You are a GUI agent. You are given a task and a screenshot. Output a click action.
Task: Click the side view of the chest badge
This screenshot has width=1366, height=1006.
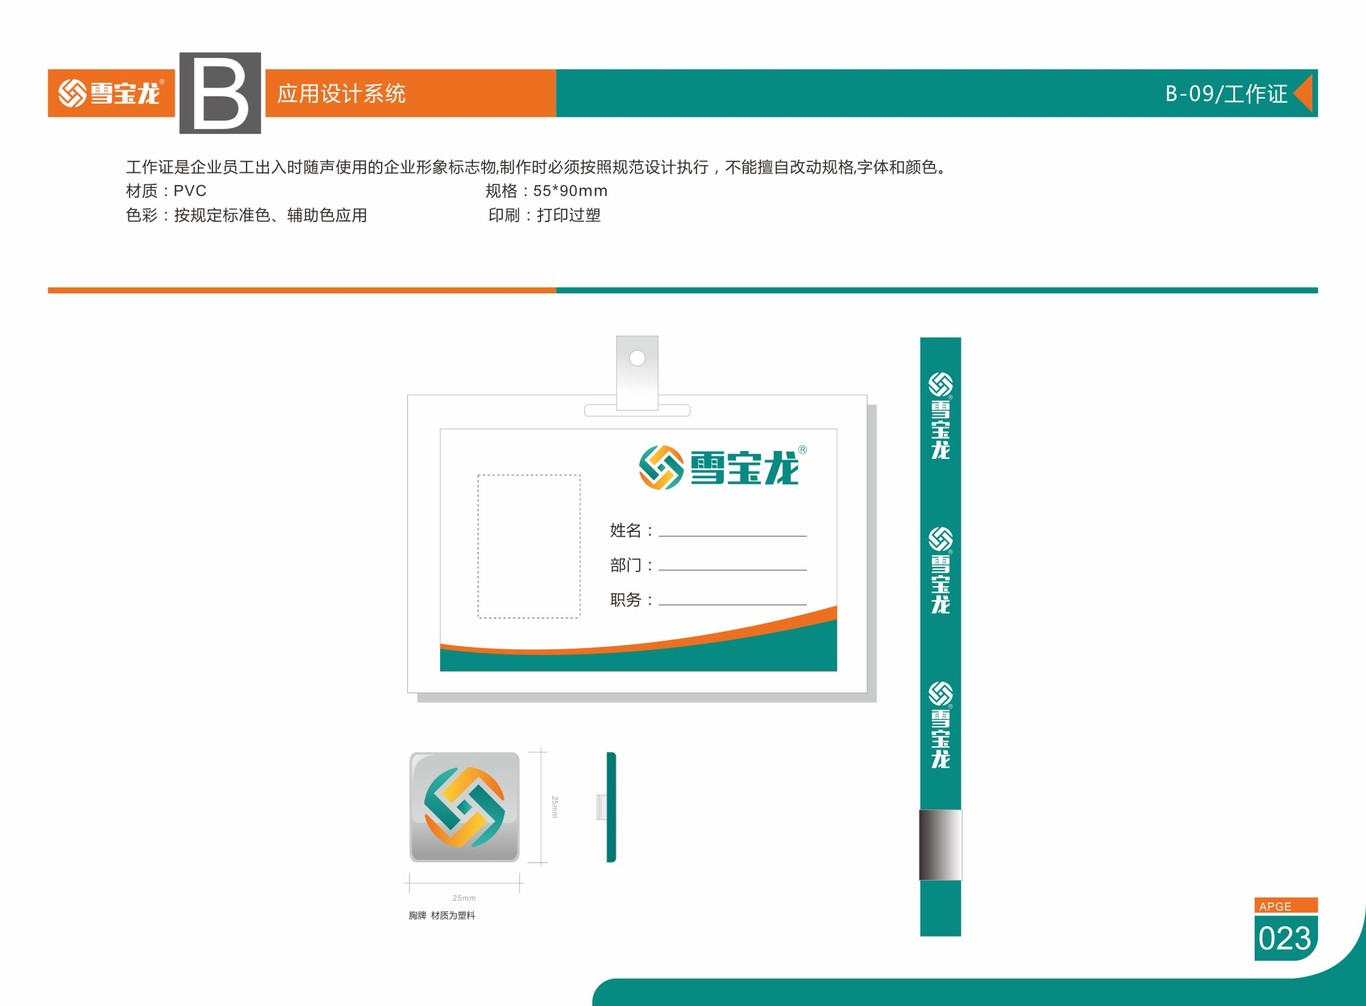click(607, 807)
